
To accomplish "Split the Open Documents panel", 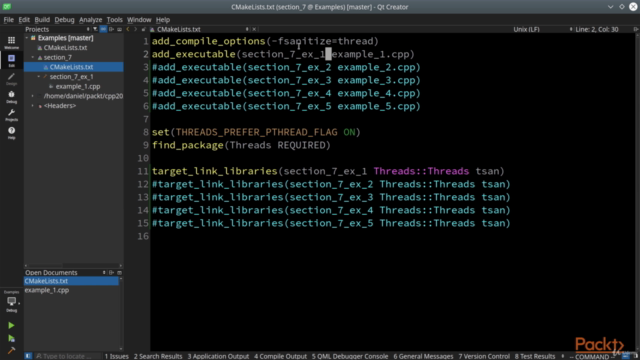I will click(x=111, y=273).
